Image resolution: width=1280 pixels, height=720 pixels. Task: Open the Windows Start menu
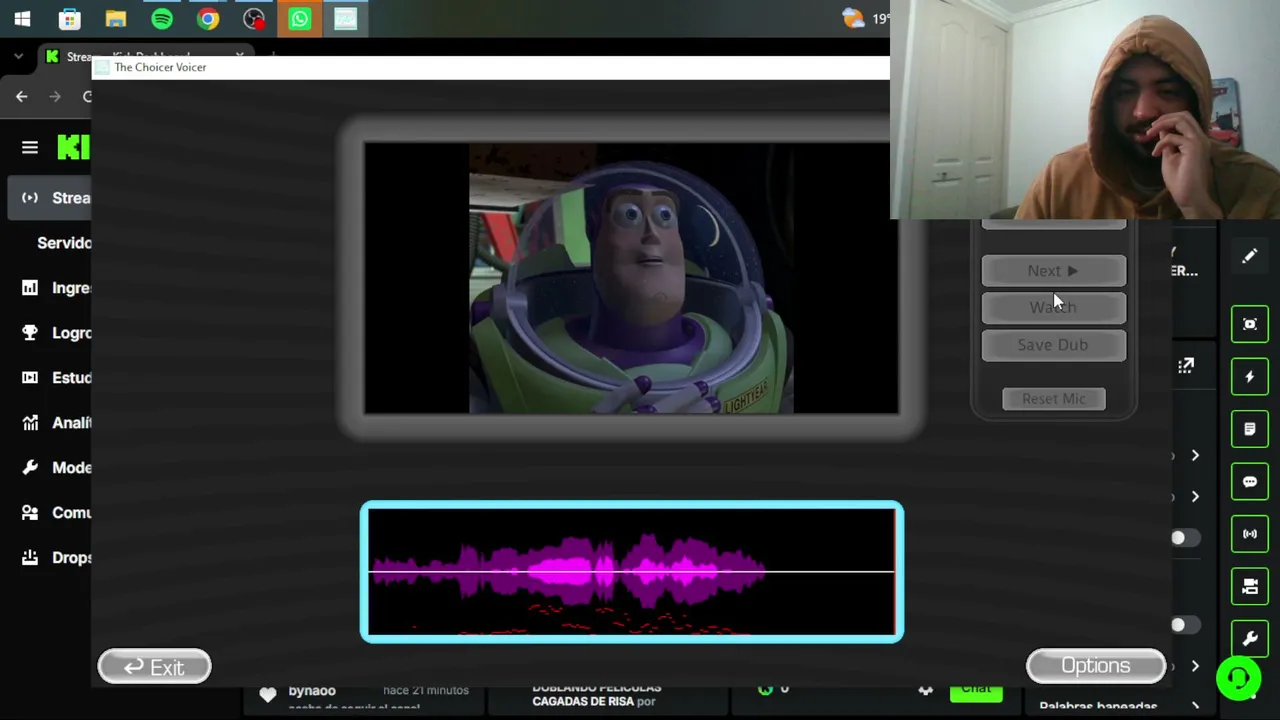point(22,18)
